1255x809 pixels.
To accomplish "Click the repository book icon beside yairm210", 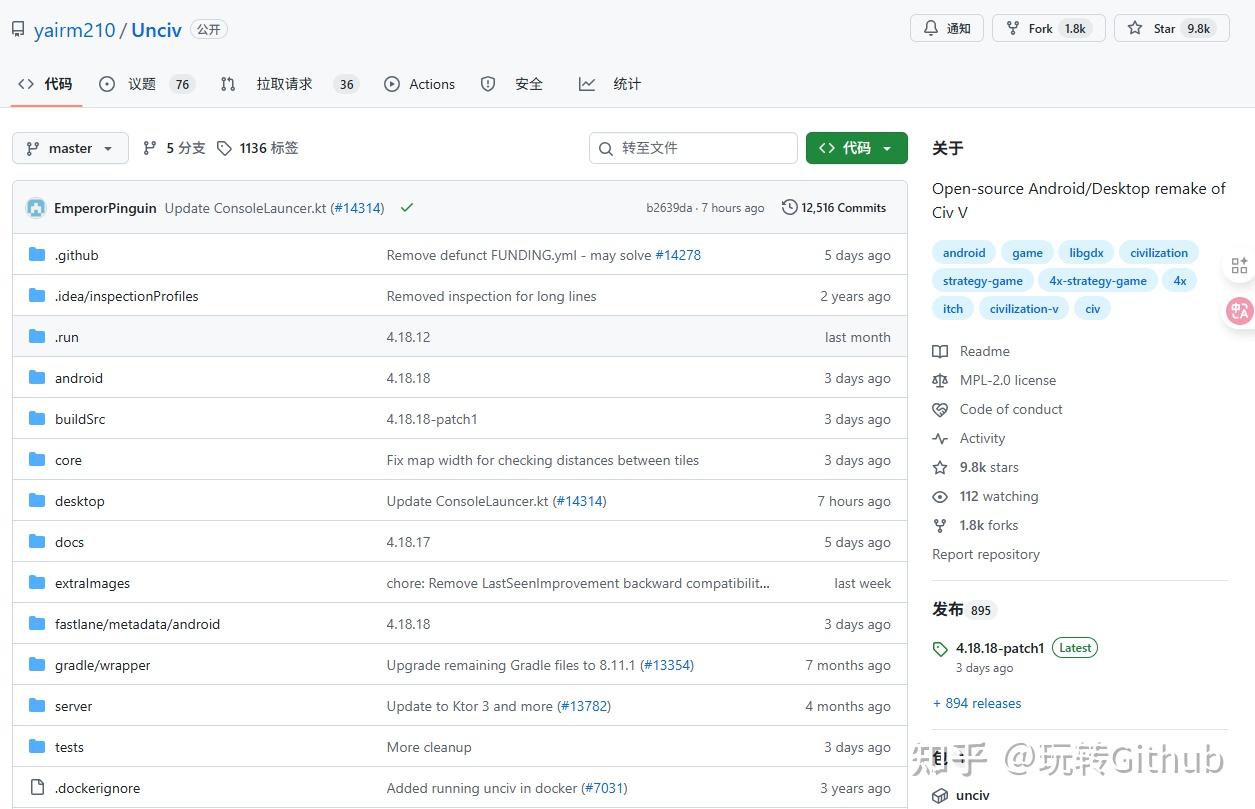I will (17, 28).
